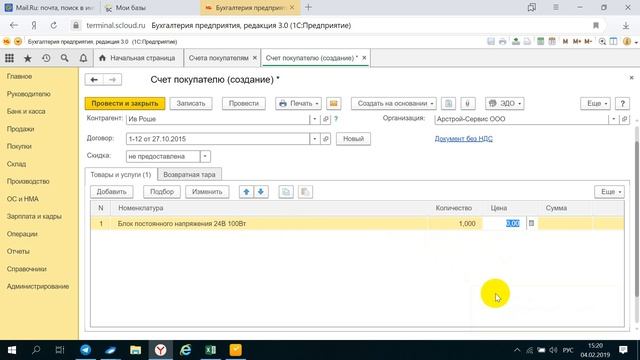Open Договор field link icon
Viewport: 640px width, 360px height.
click(x=326, y=139)
